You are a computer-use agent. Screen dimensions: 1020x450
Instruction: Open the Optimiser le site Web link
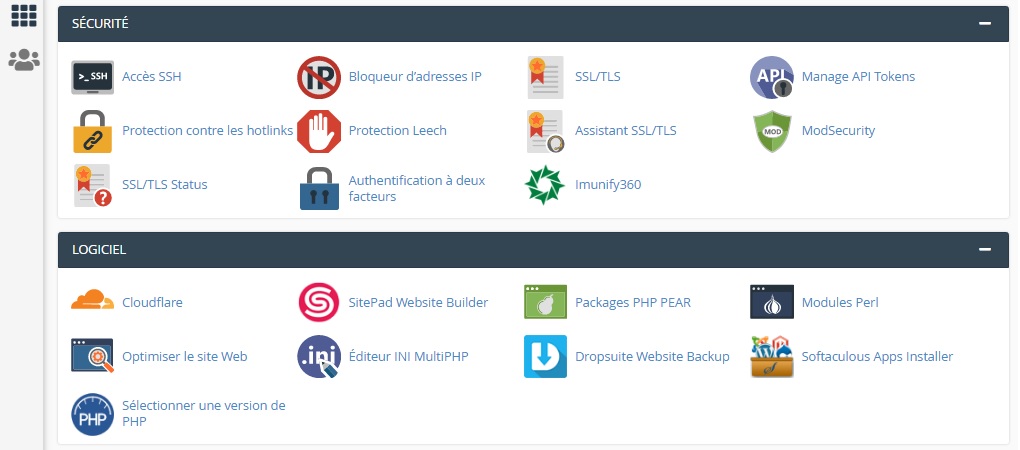click(184, 356)
